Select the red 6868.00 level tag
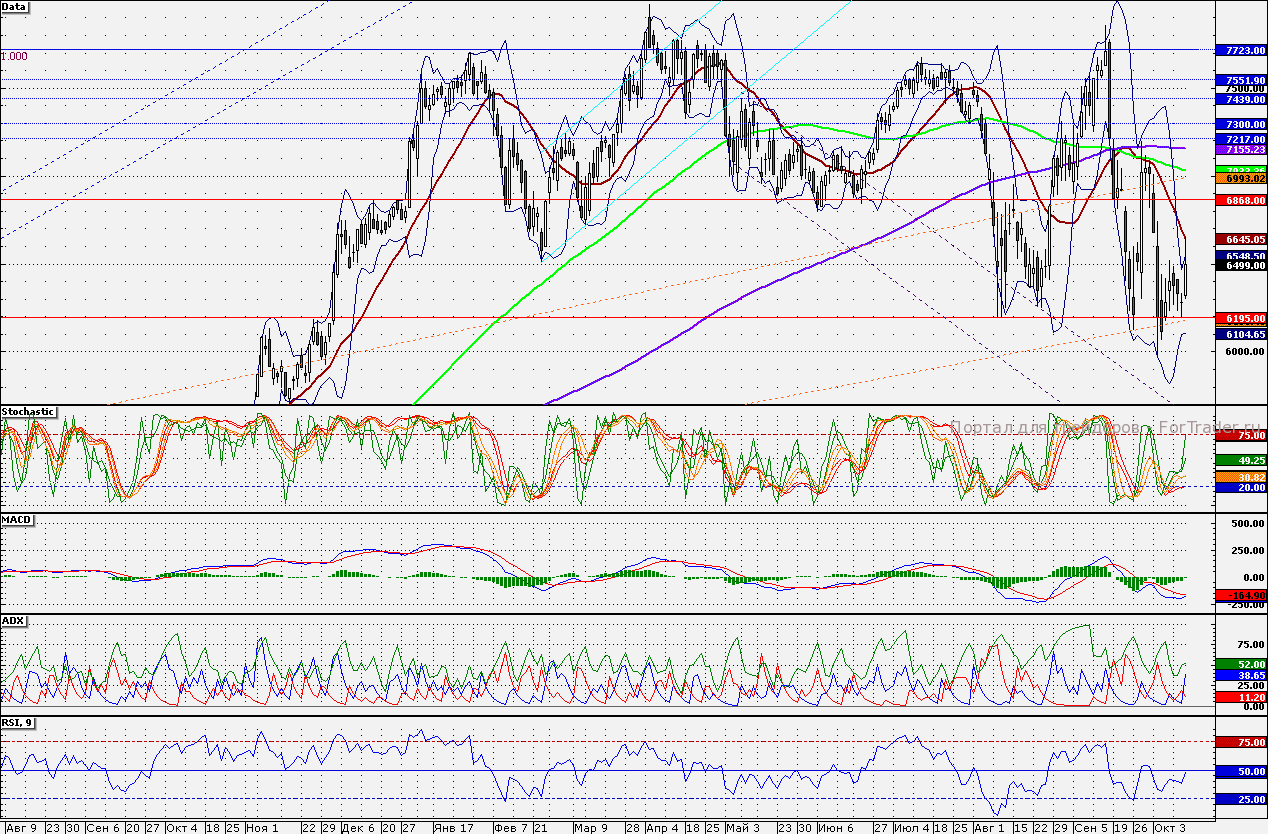The image size is (1268, 834). (1239, 201)
